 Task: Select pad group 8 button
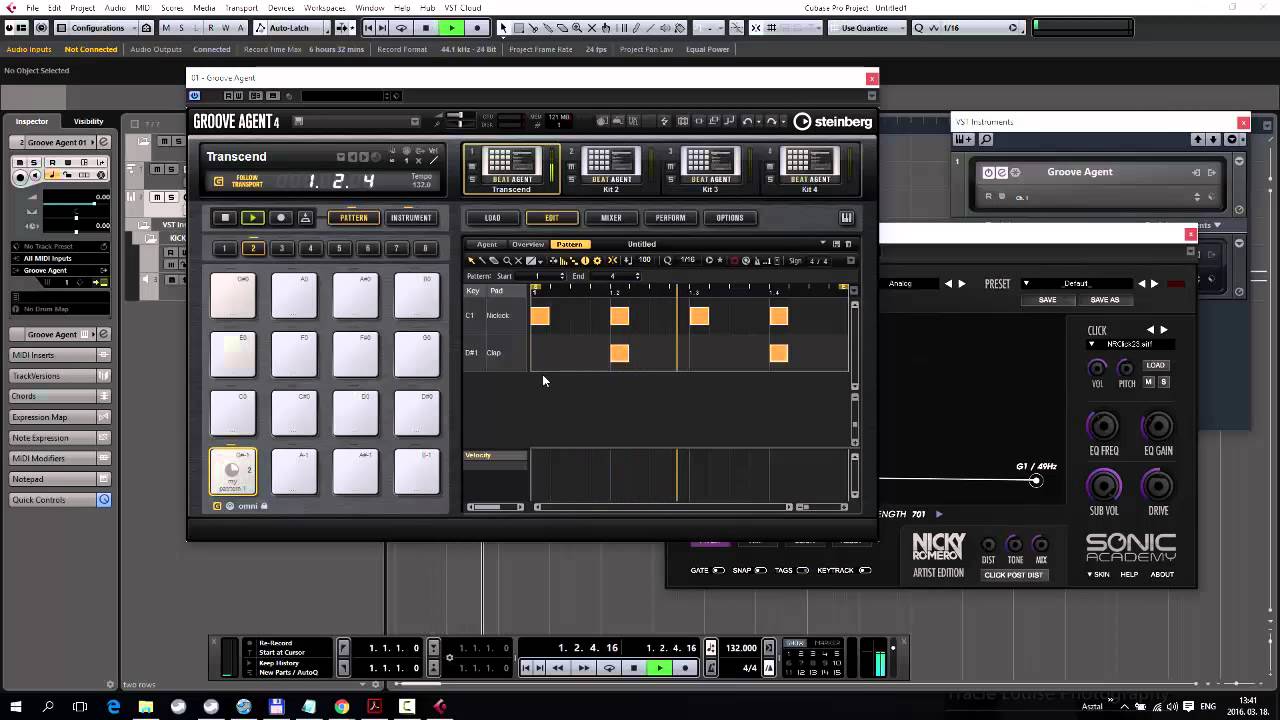(x=425, y=248)
